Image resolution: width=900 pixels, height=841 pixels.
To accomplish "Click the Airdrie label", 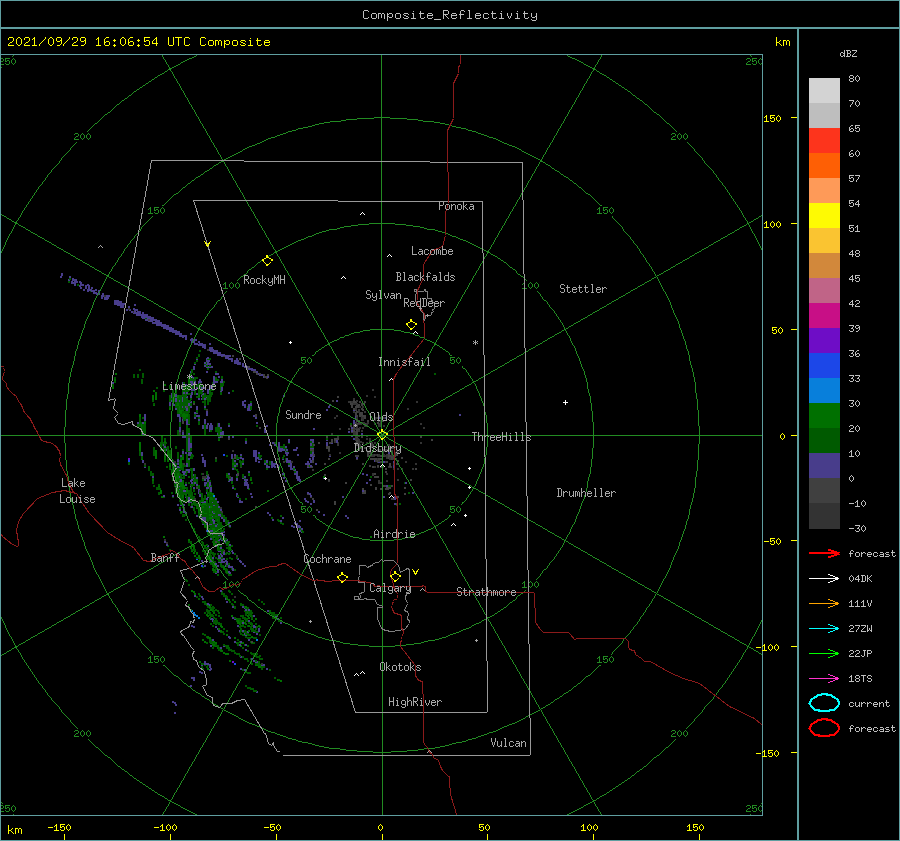I will pos(394,534).
